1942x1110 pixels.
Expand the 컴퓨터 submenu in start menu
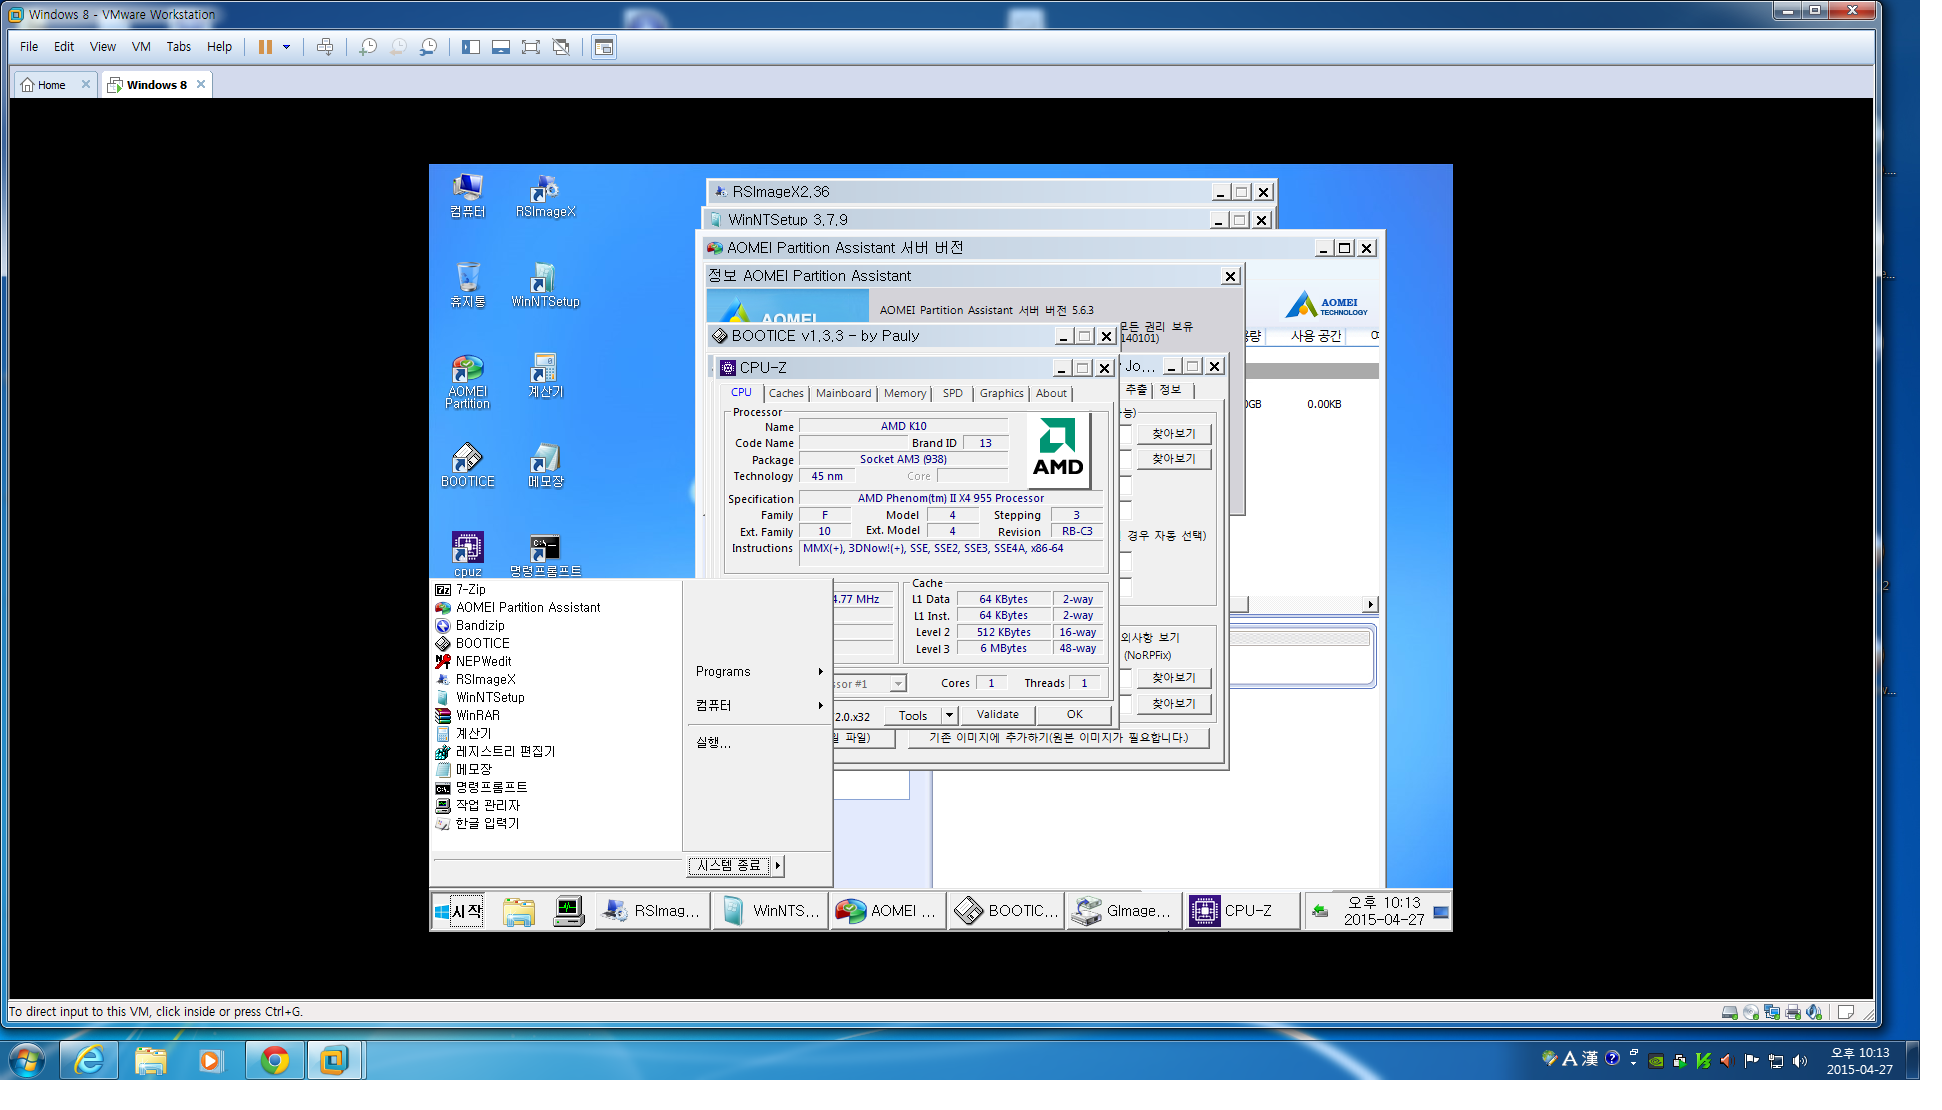pos(760,706)
